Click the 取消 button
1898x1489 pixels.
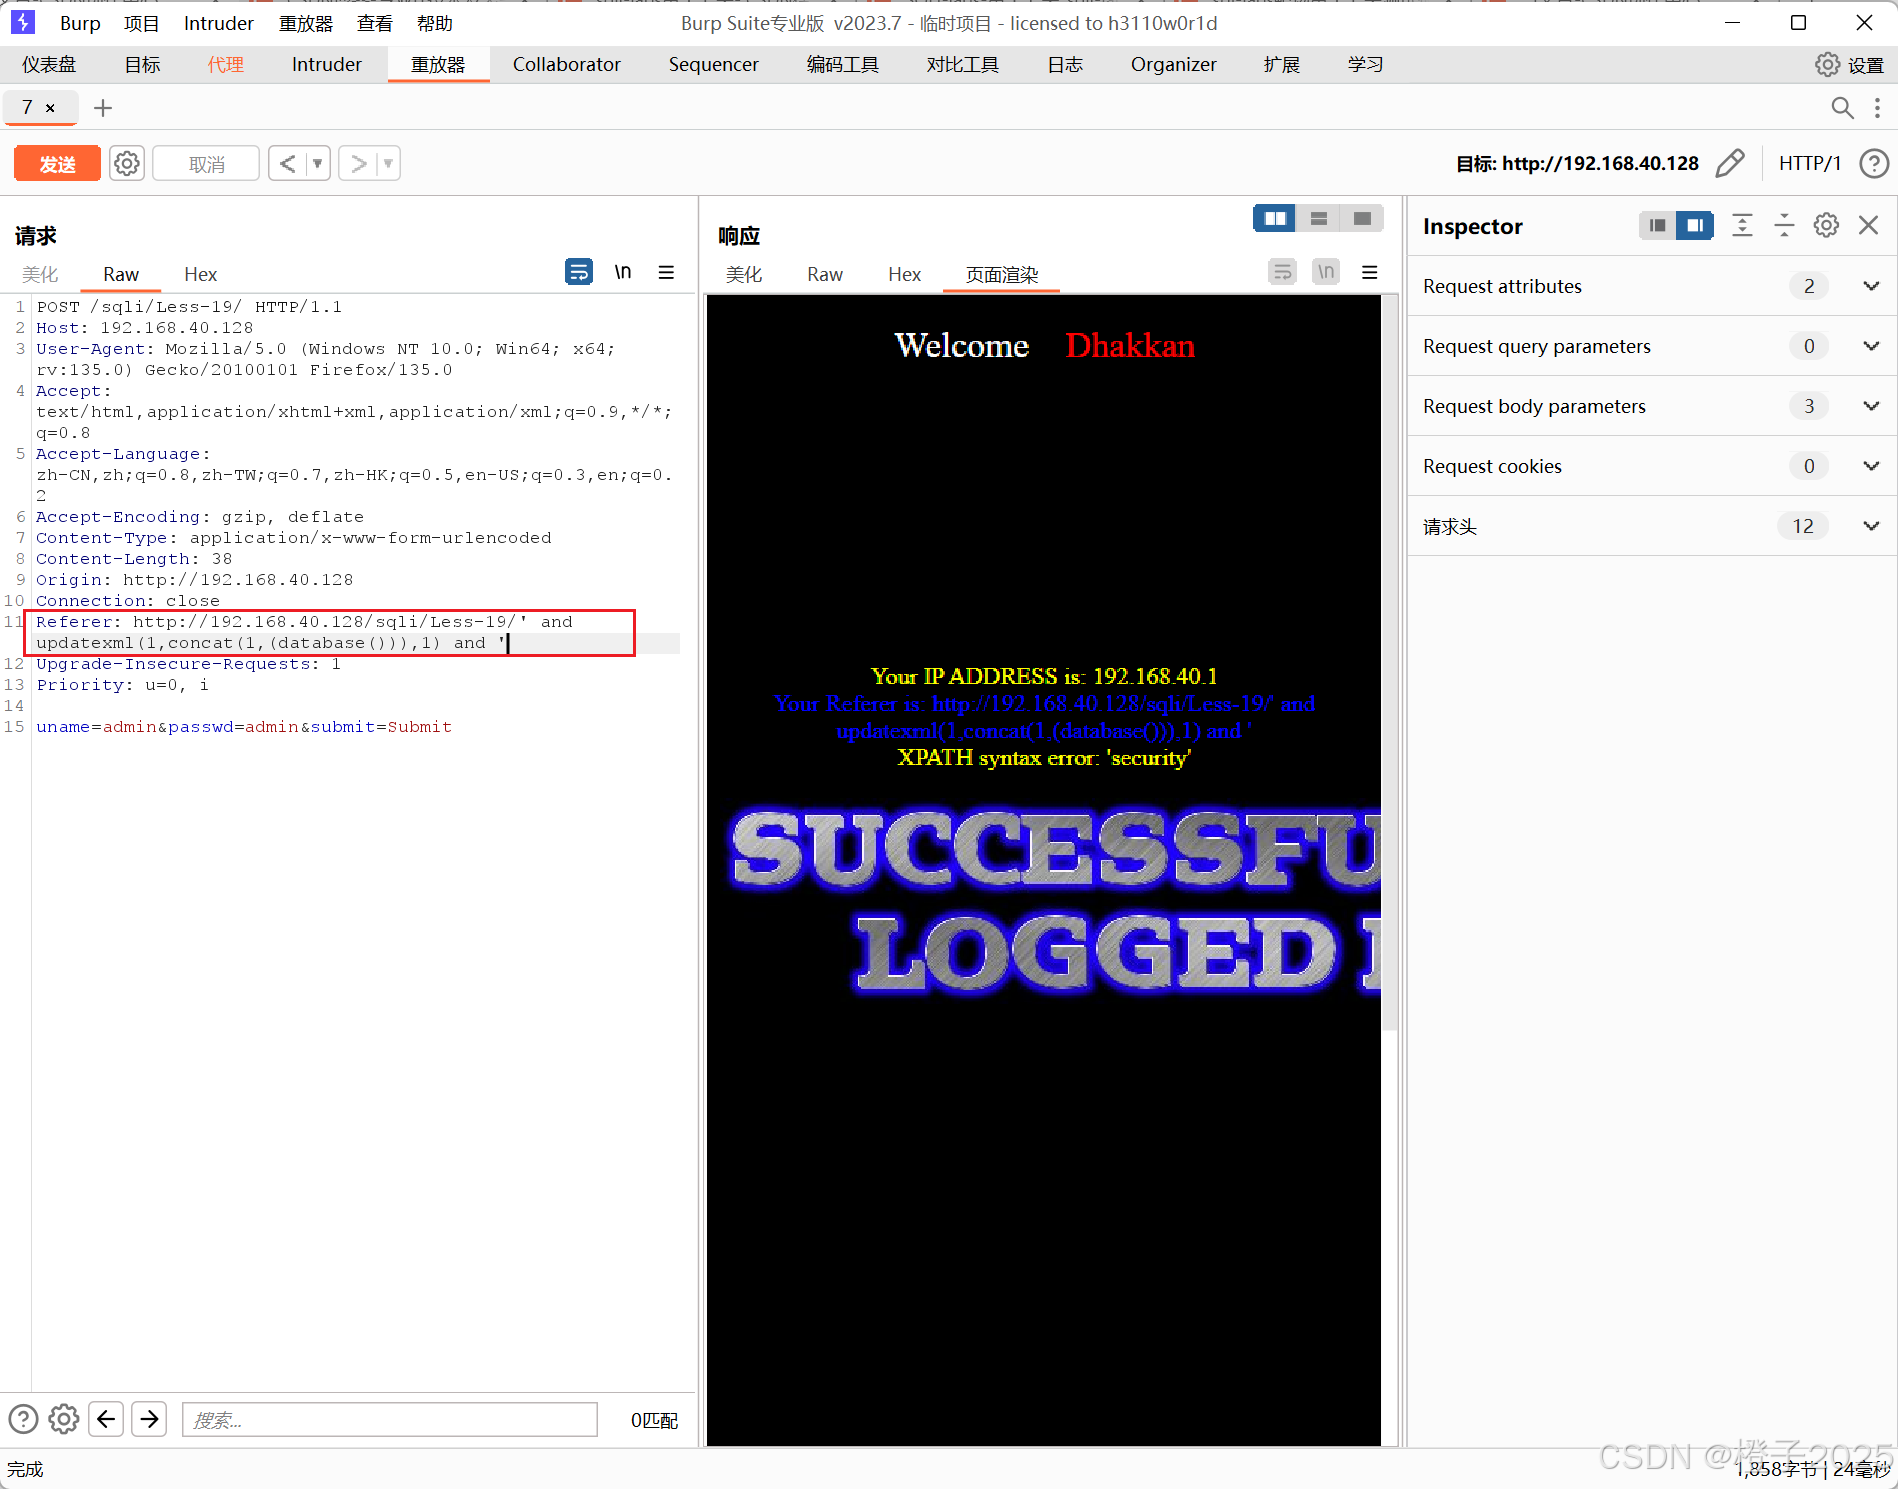[205, 163]
